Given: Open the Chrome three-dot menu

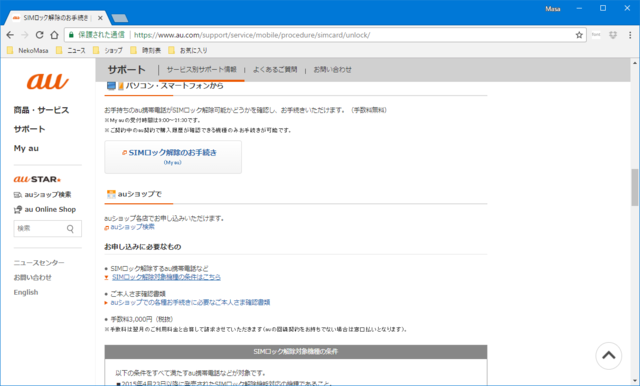Looking at the screenshot, I should tap(630, 35).
